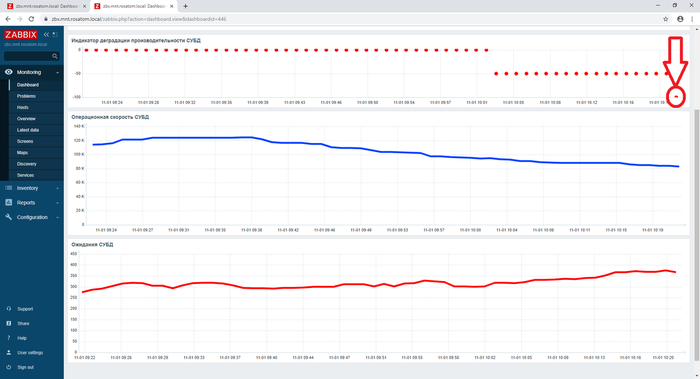Viewport: 700px width, 379px height.
Task: Click the ZABBIX logo
Action: coord(21,34)
